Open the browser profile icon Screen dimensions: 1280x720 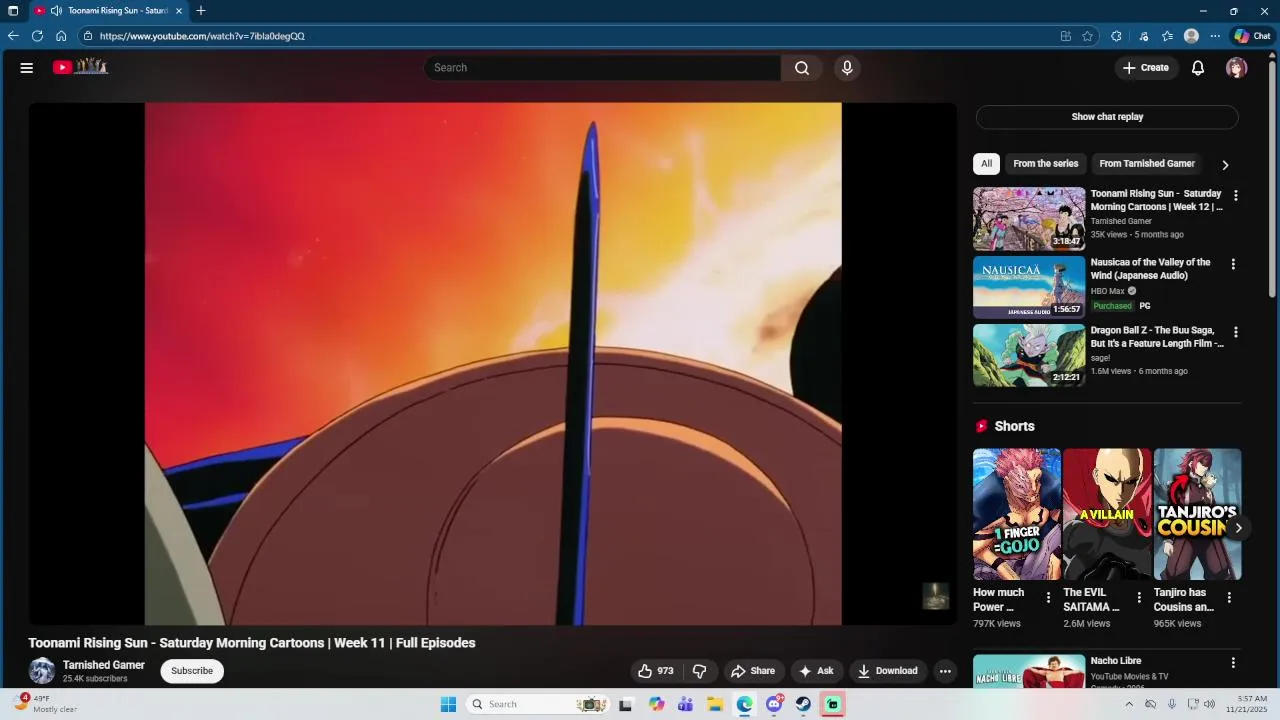(1191, 36)
